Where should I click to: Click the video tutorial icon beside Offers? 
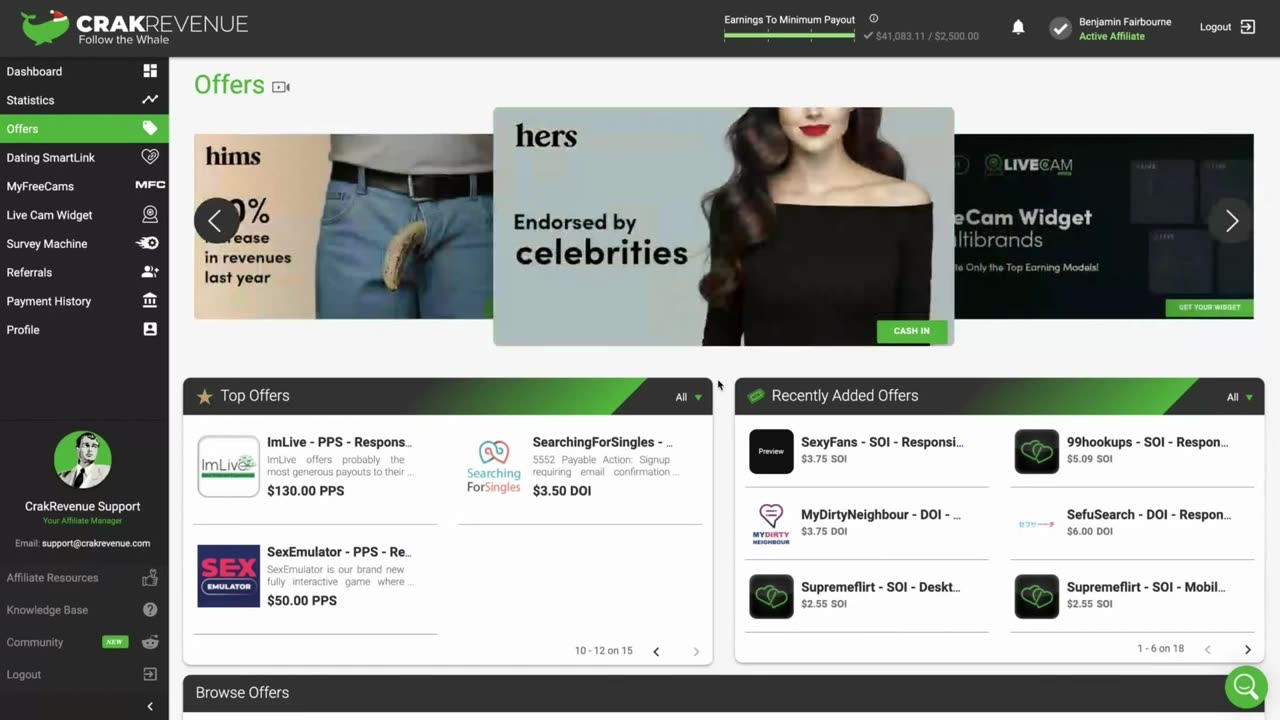[281, 87]
